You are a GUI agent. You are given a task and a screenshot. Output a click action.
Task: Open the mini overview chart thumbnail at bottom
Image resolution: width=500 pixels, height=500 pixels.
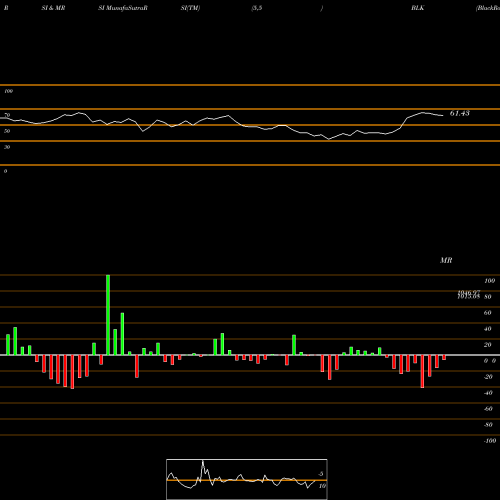coord(247,479)
